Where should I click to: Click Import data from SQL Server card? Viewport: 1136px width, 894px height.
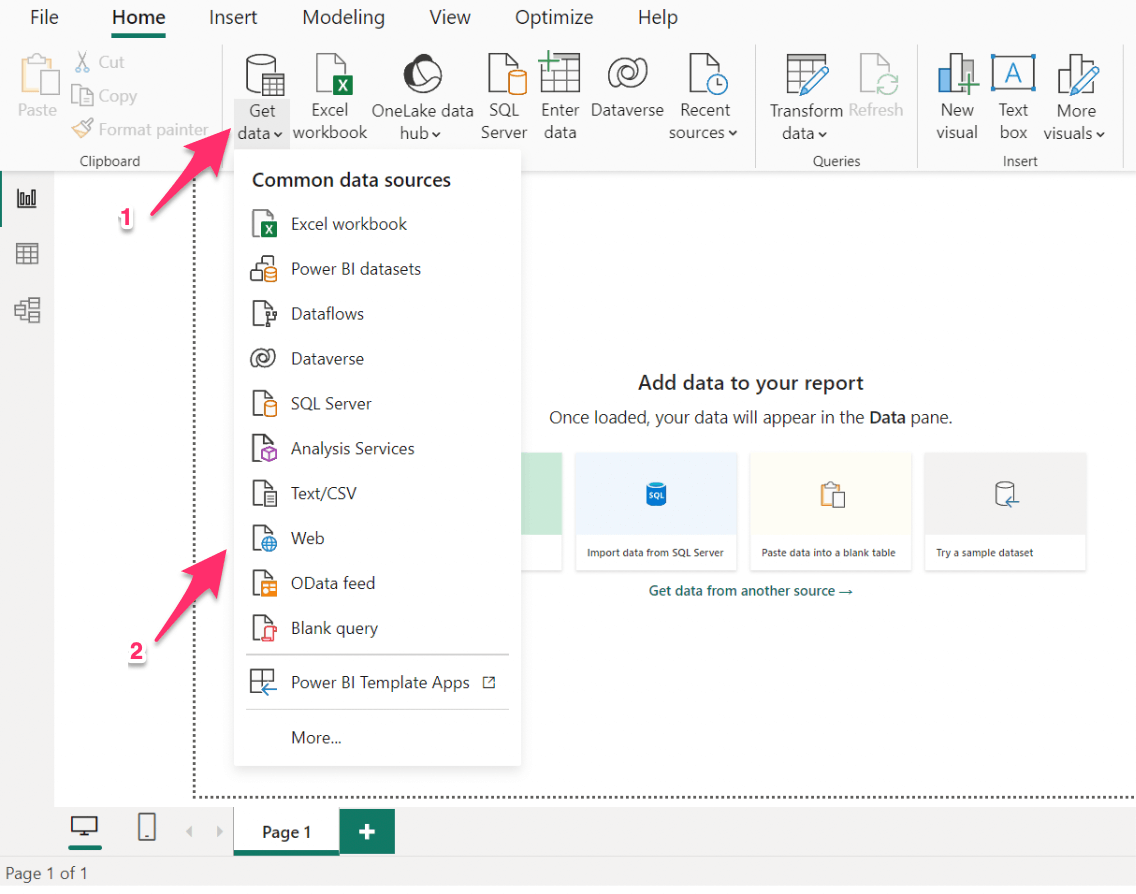pyautogui.click(x=656, y=511)
